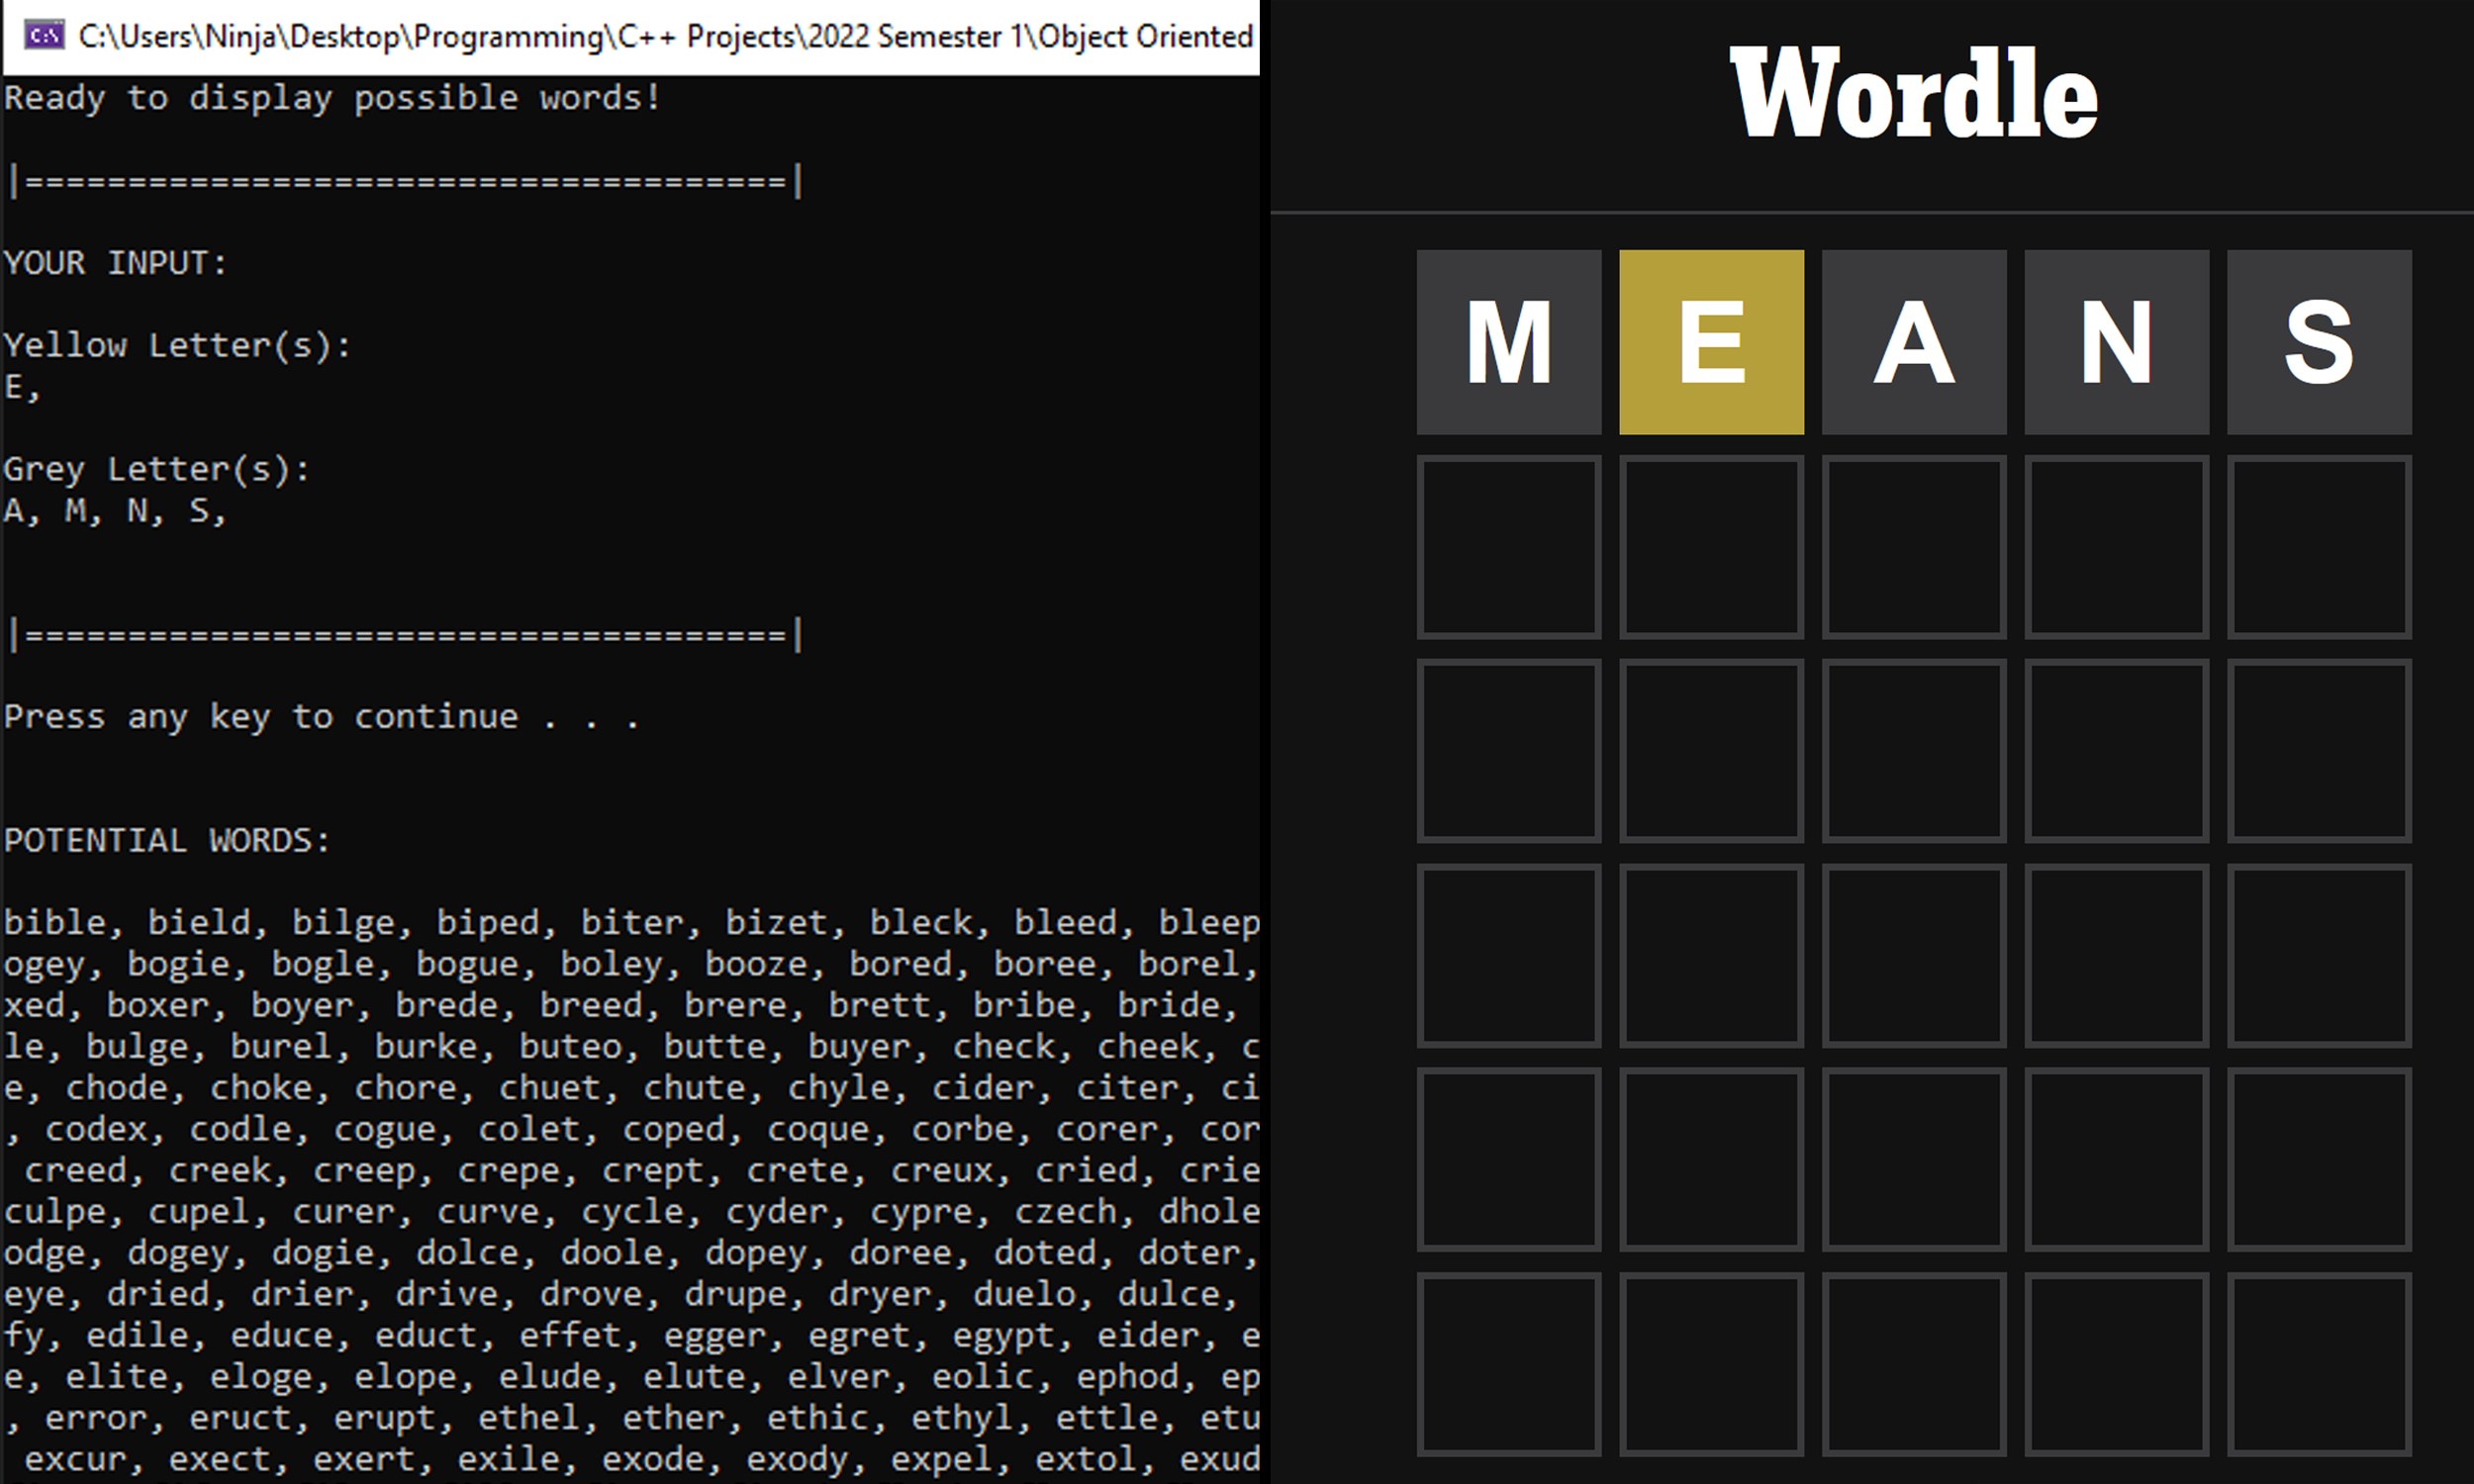Viewport: 2474px width, 1484px height.
Task: Select the grey A tile
Action: point(1914,342)
